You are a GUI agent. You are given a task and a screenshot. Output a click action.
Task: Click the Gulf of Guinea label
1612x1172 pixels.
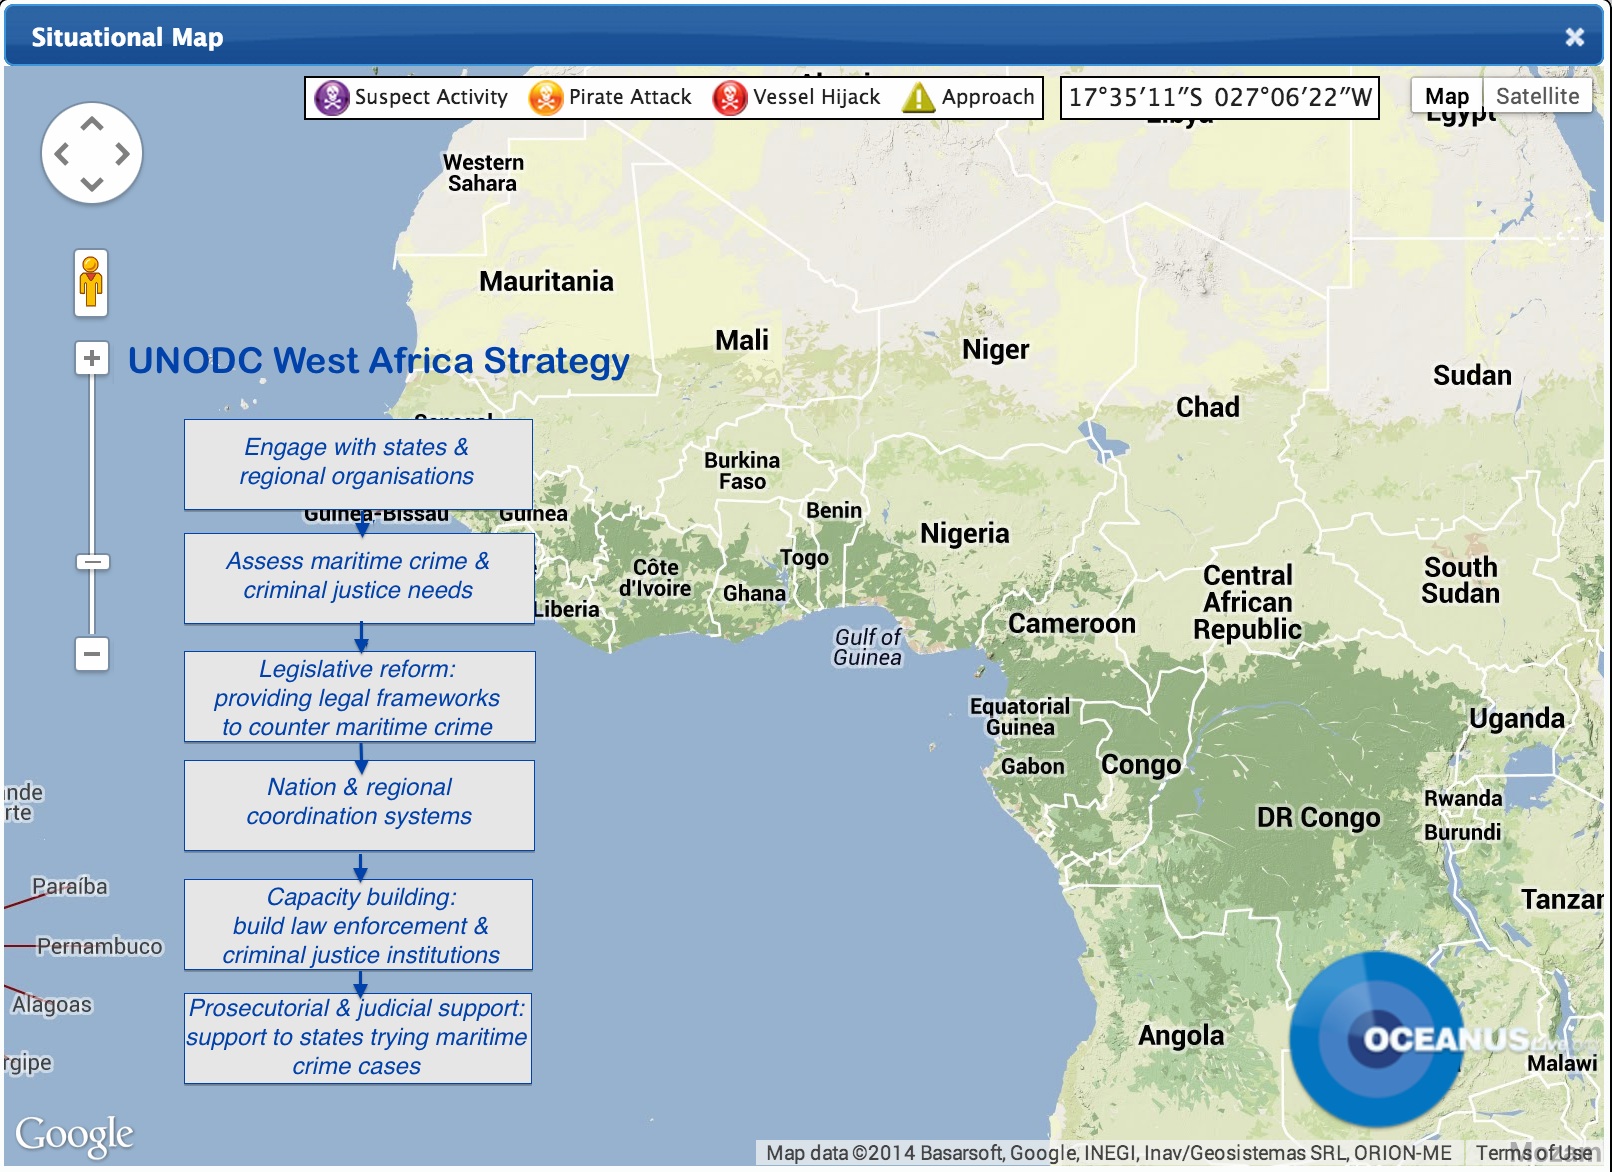[867, 647]
